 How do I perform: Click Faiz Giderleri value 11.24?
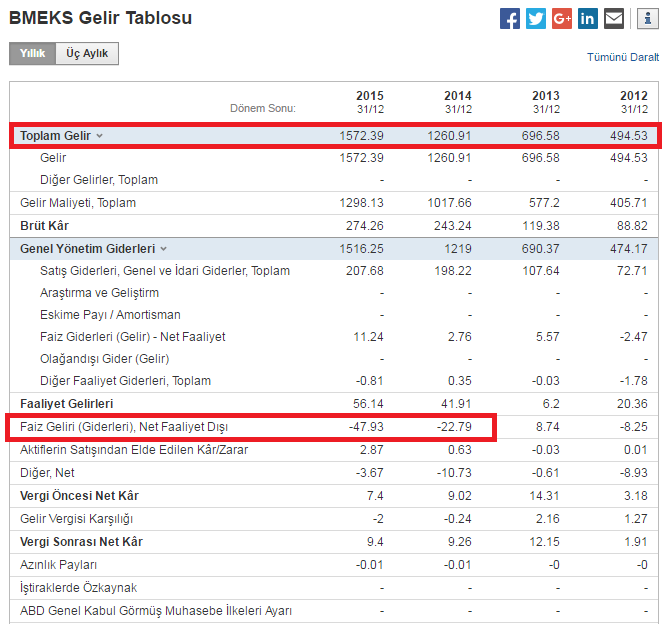click(368, 337)
